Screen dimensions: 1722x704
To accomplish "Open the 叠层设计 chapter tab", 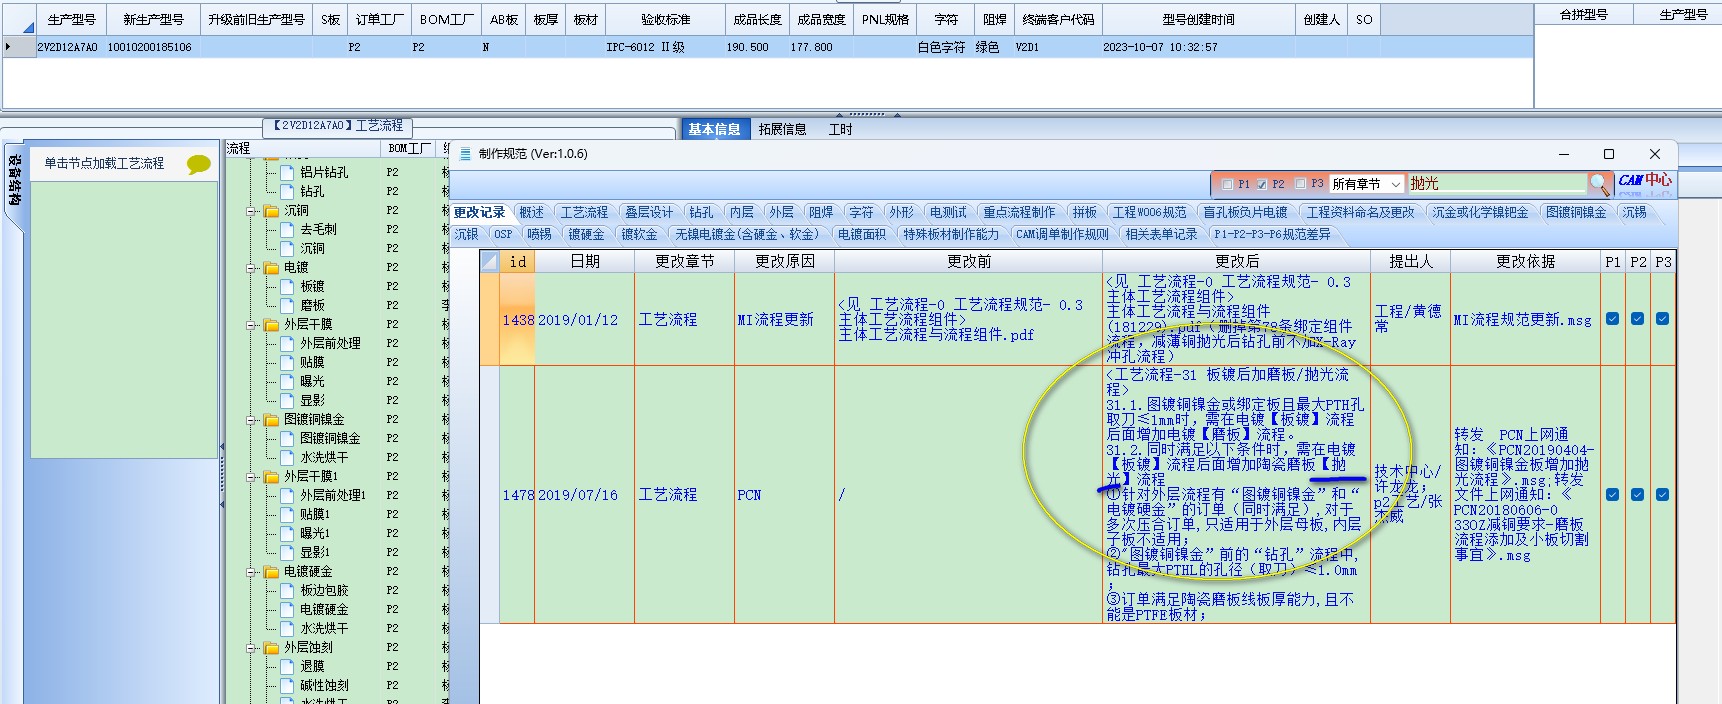I will (x=649, y=212).
